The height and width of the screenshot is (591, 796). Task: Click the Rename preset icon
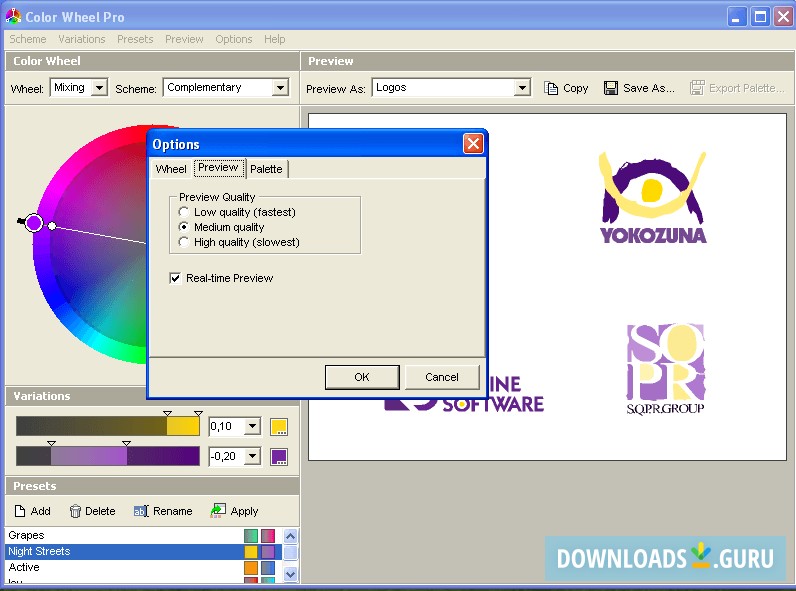pyautogui.click(x=141, y=511)
